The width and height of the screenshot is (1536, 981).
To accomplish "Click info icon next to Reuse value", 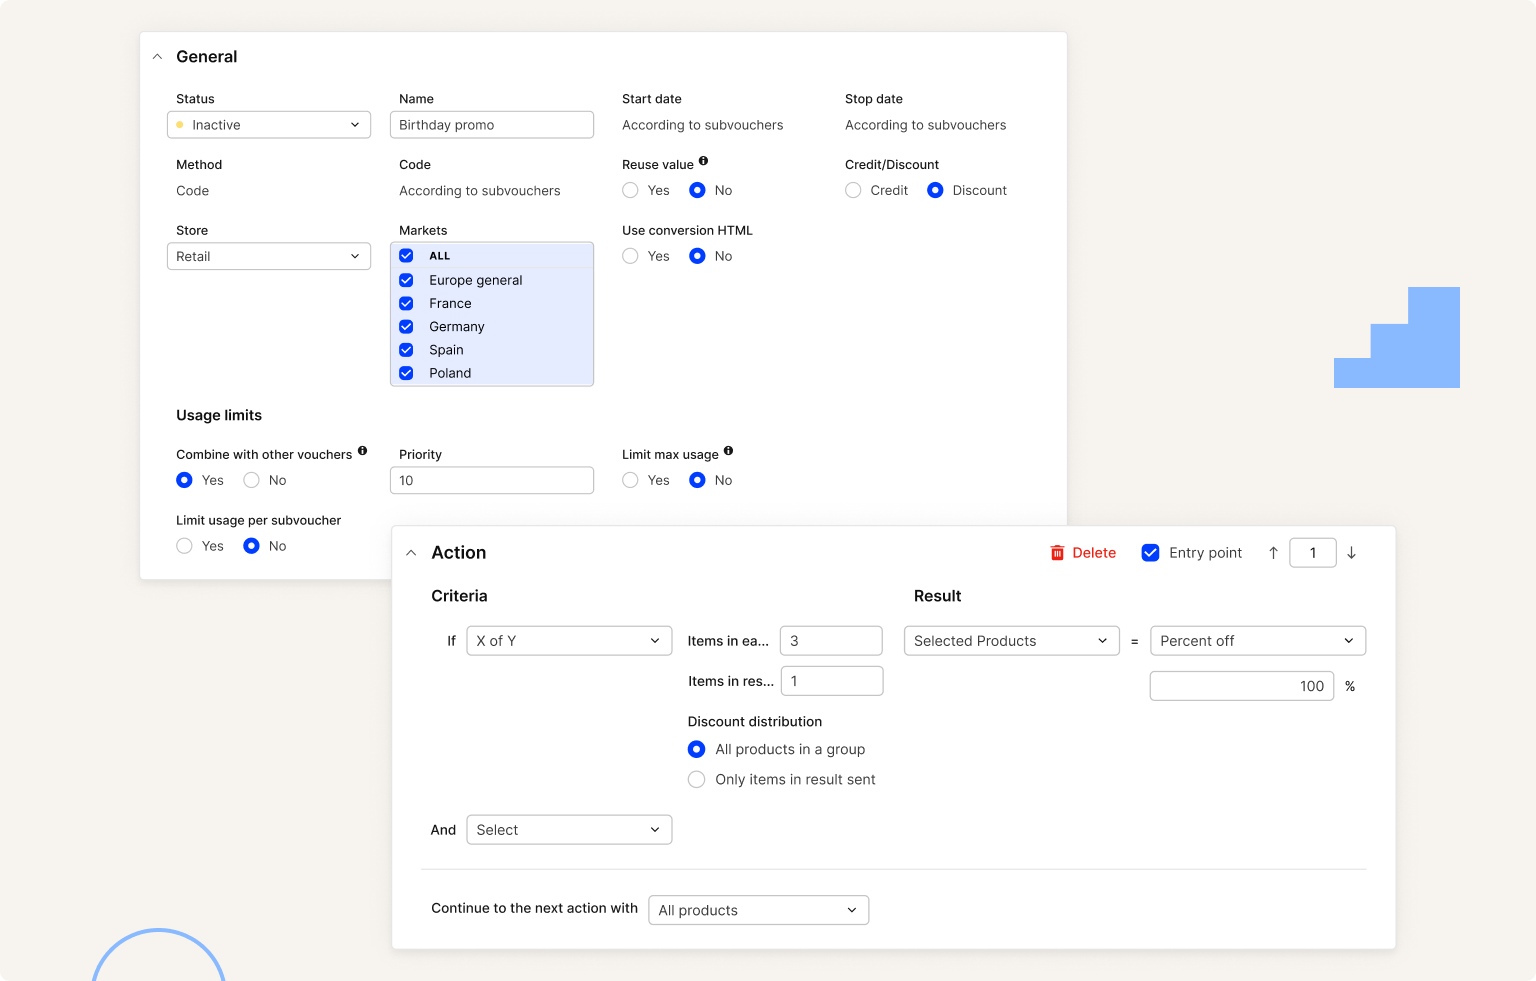I will [x=703, y=161].
